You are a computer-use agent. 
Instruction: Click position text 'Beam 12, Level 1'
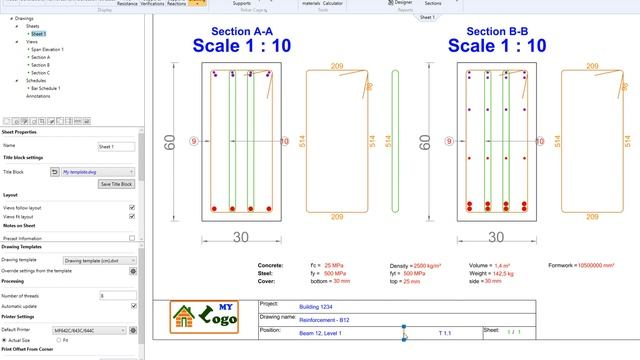(320, 333)
